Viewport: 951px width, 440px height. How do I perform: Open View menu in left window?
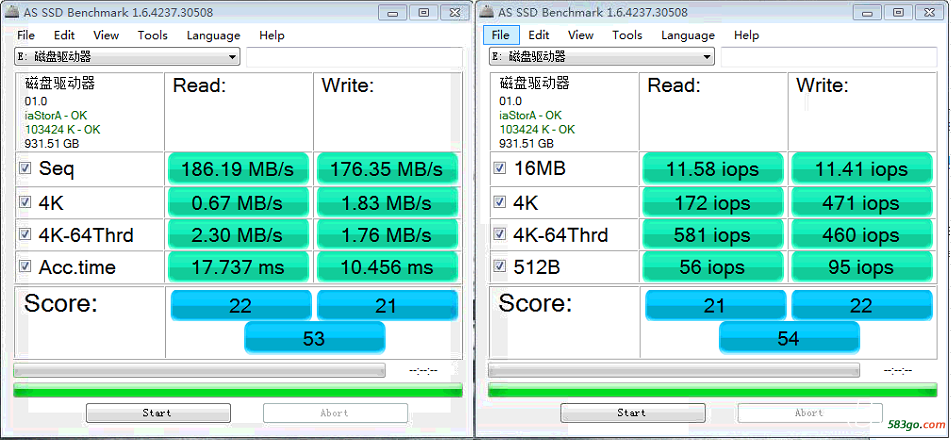pyautogui.click(x=106, y=35)
